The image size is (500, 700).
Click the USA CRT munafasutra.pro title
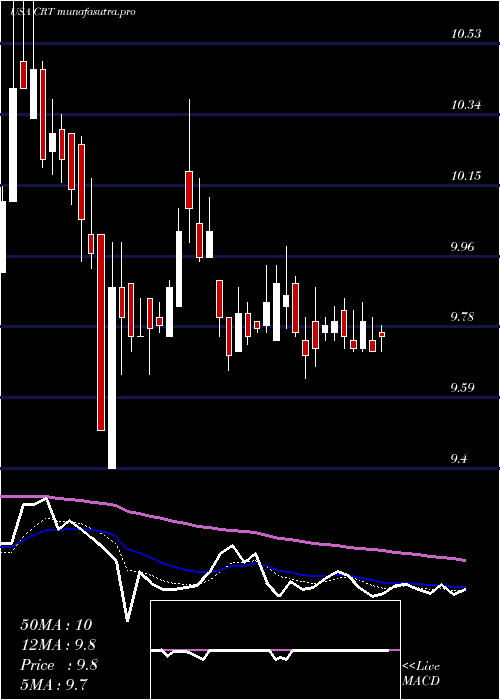pos(73,12)
